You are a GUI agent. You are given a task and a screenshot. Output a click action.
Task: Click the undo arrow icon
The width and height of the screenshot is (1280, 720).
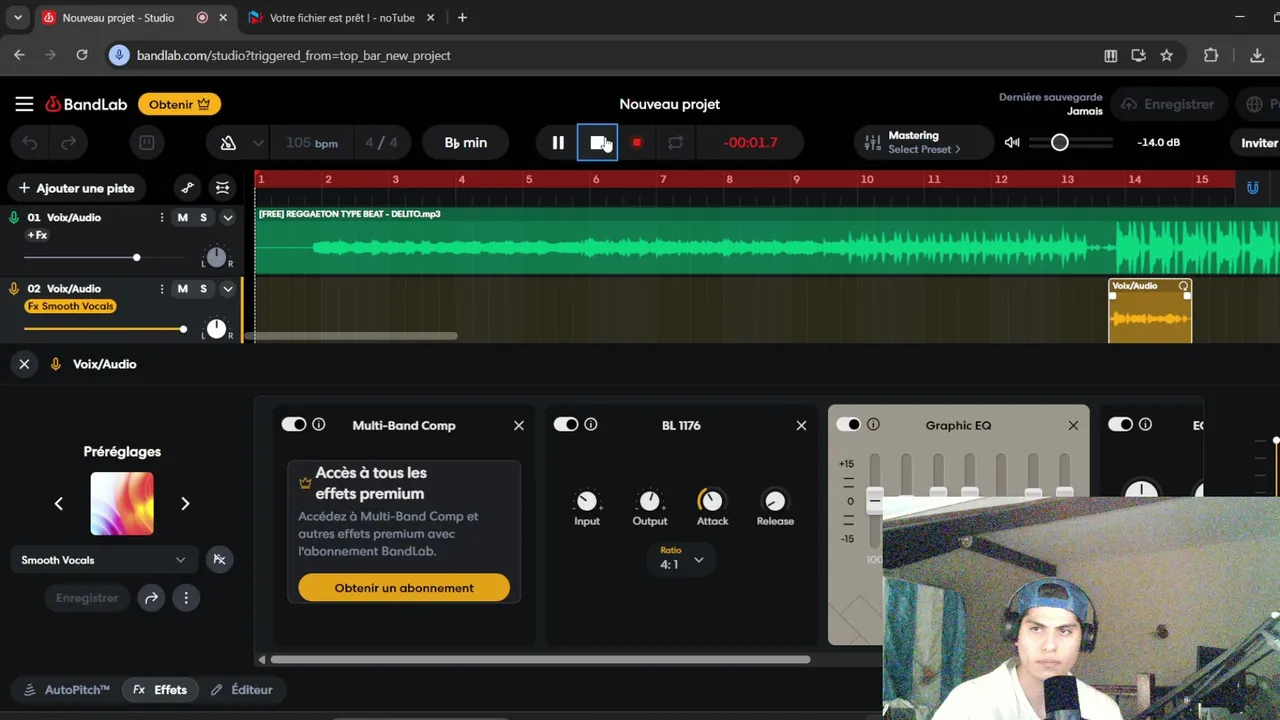coord(30,143)
